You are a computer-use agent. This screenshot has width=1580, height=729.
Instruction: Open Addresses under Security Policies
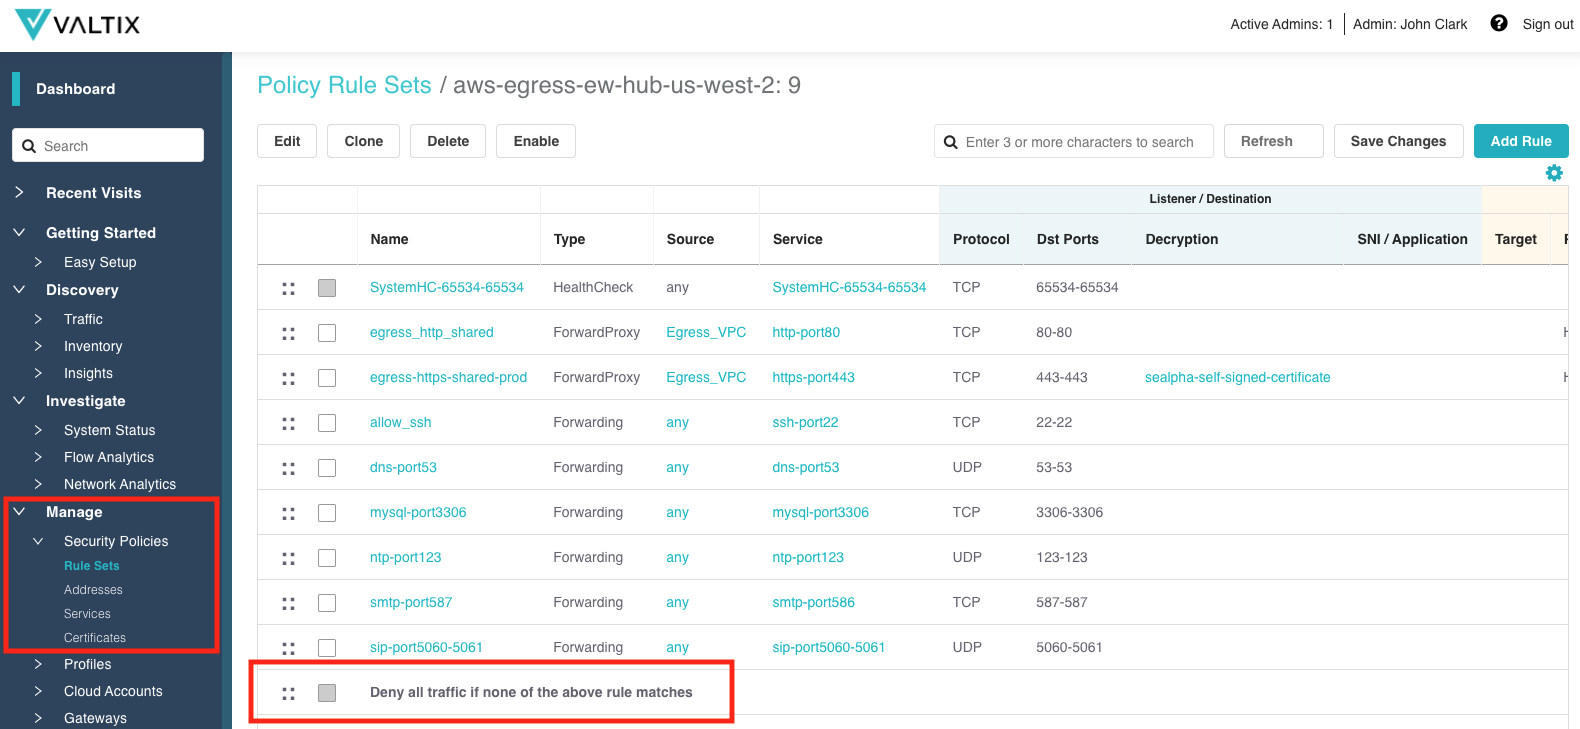pyautogui.click(x=93, y=590)
